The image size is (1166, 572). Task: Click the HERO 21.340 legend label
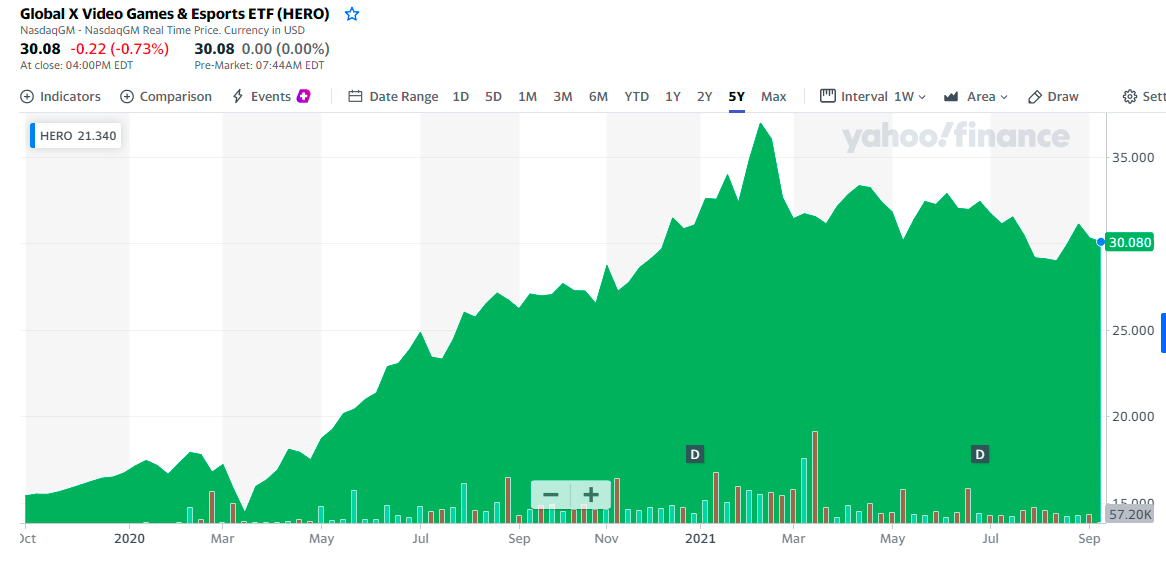pyautogui.click(x=76, y=136)
